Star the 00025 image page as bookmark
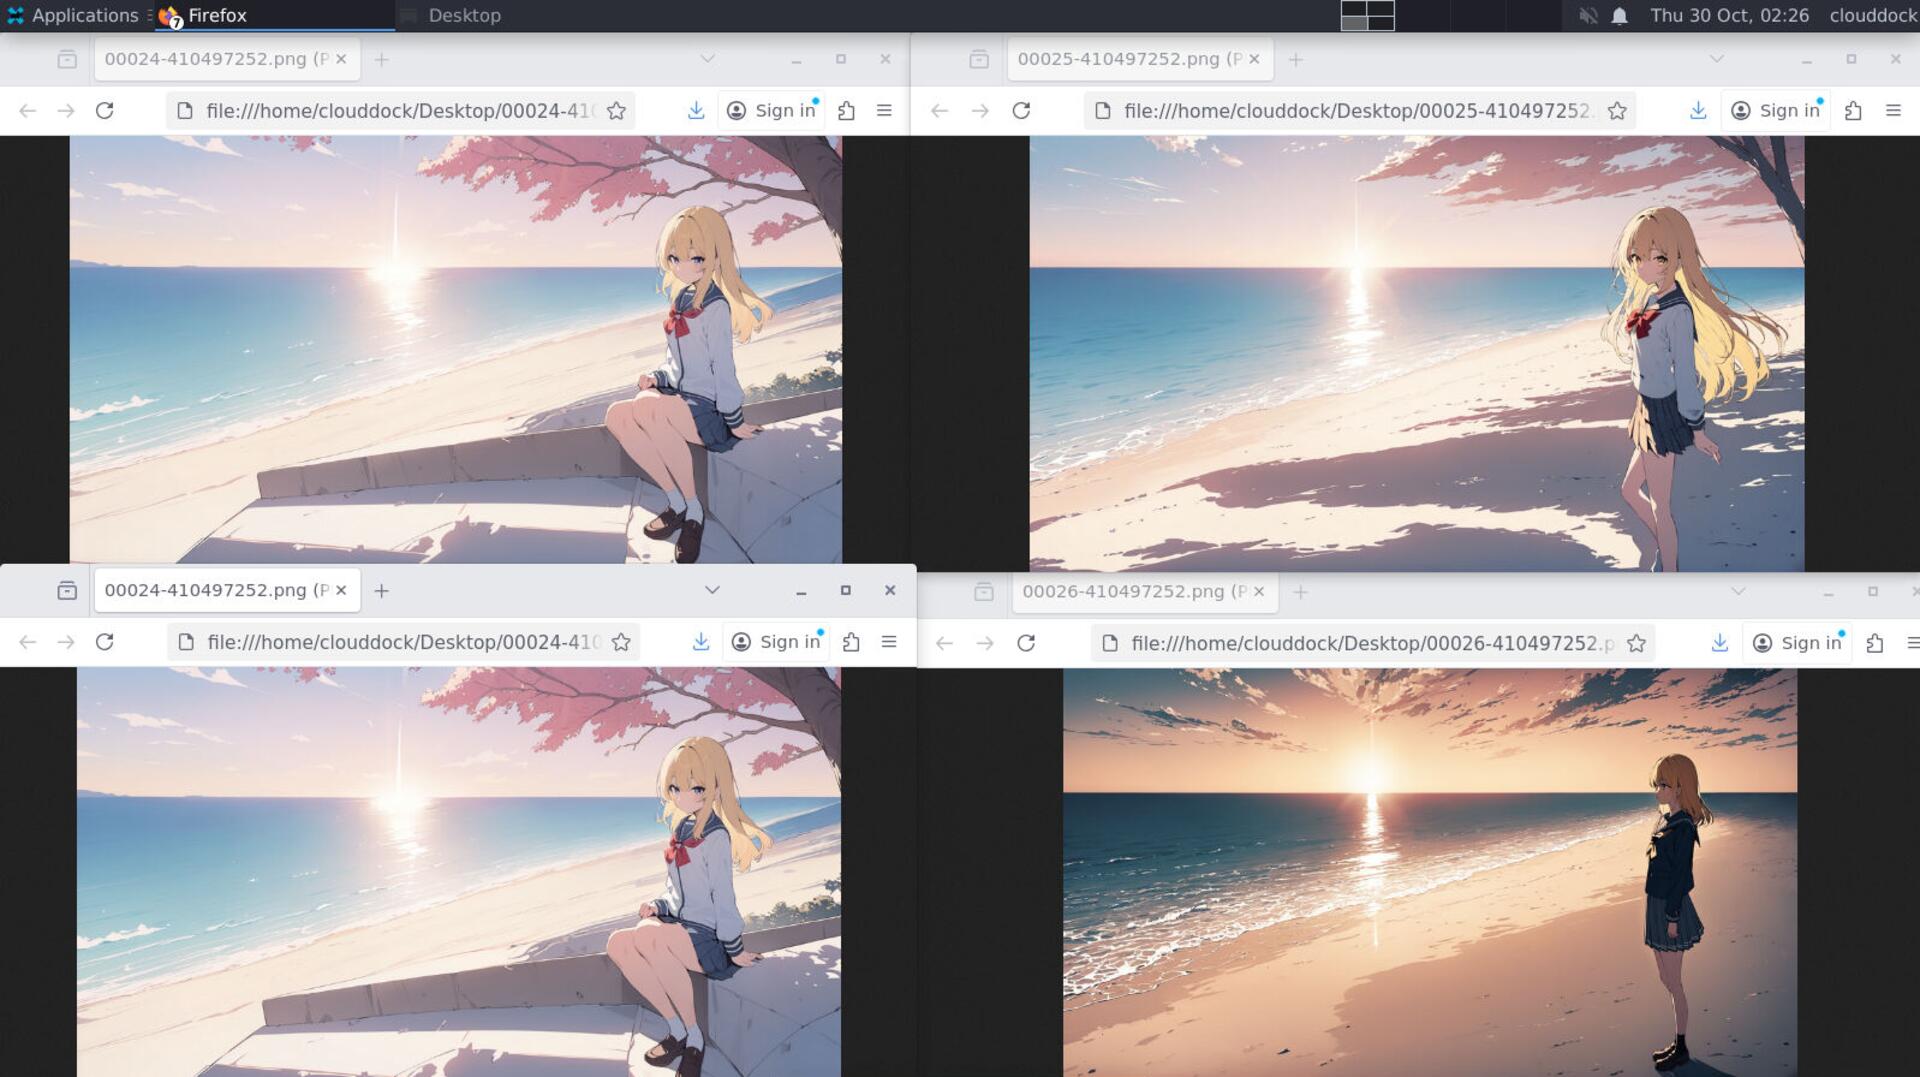Viewport: 1920px width, 1077px height. pyautogui.click(x=1617, y=111)
